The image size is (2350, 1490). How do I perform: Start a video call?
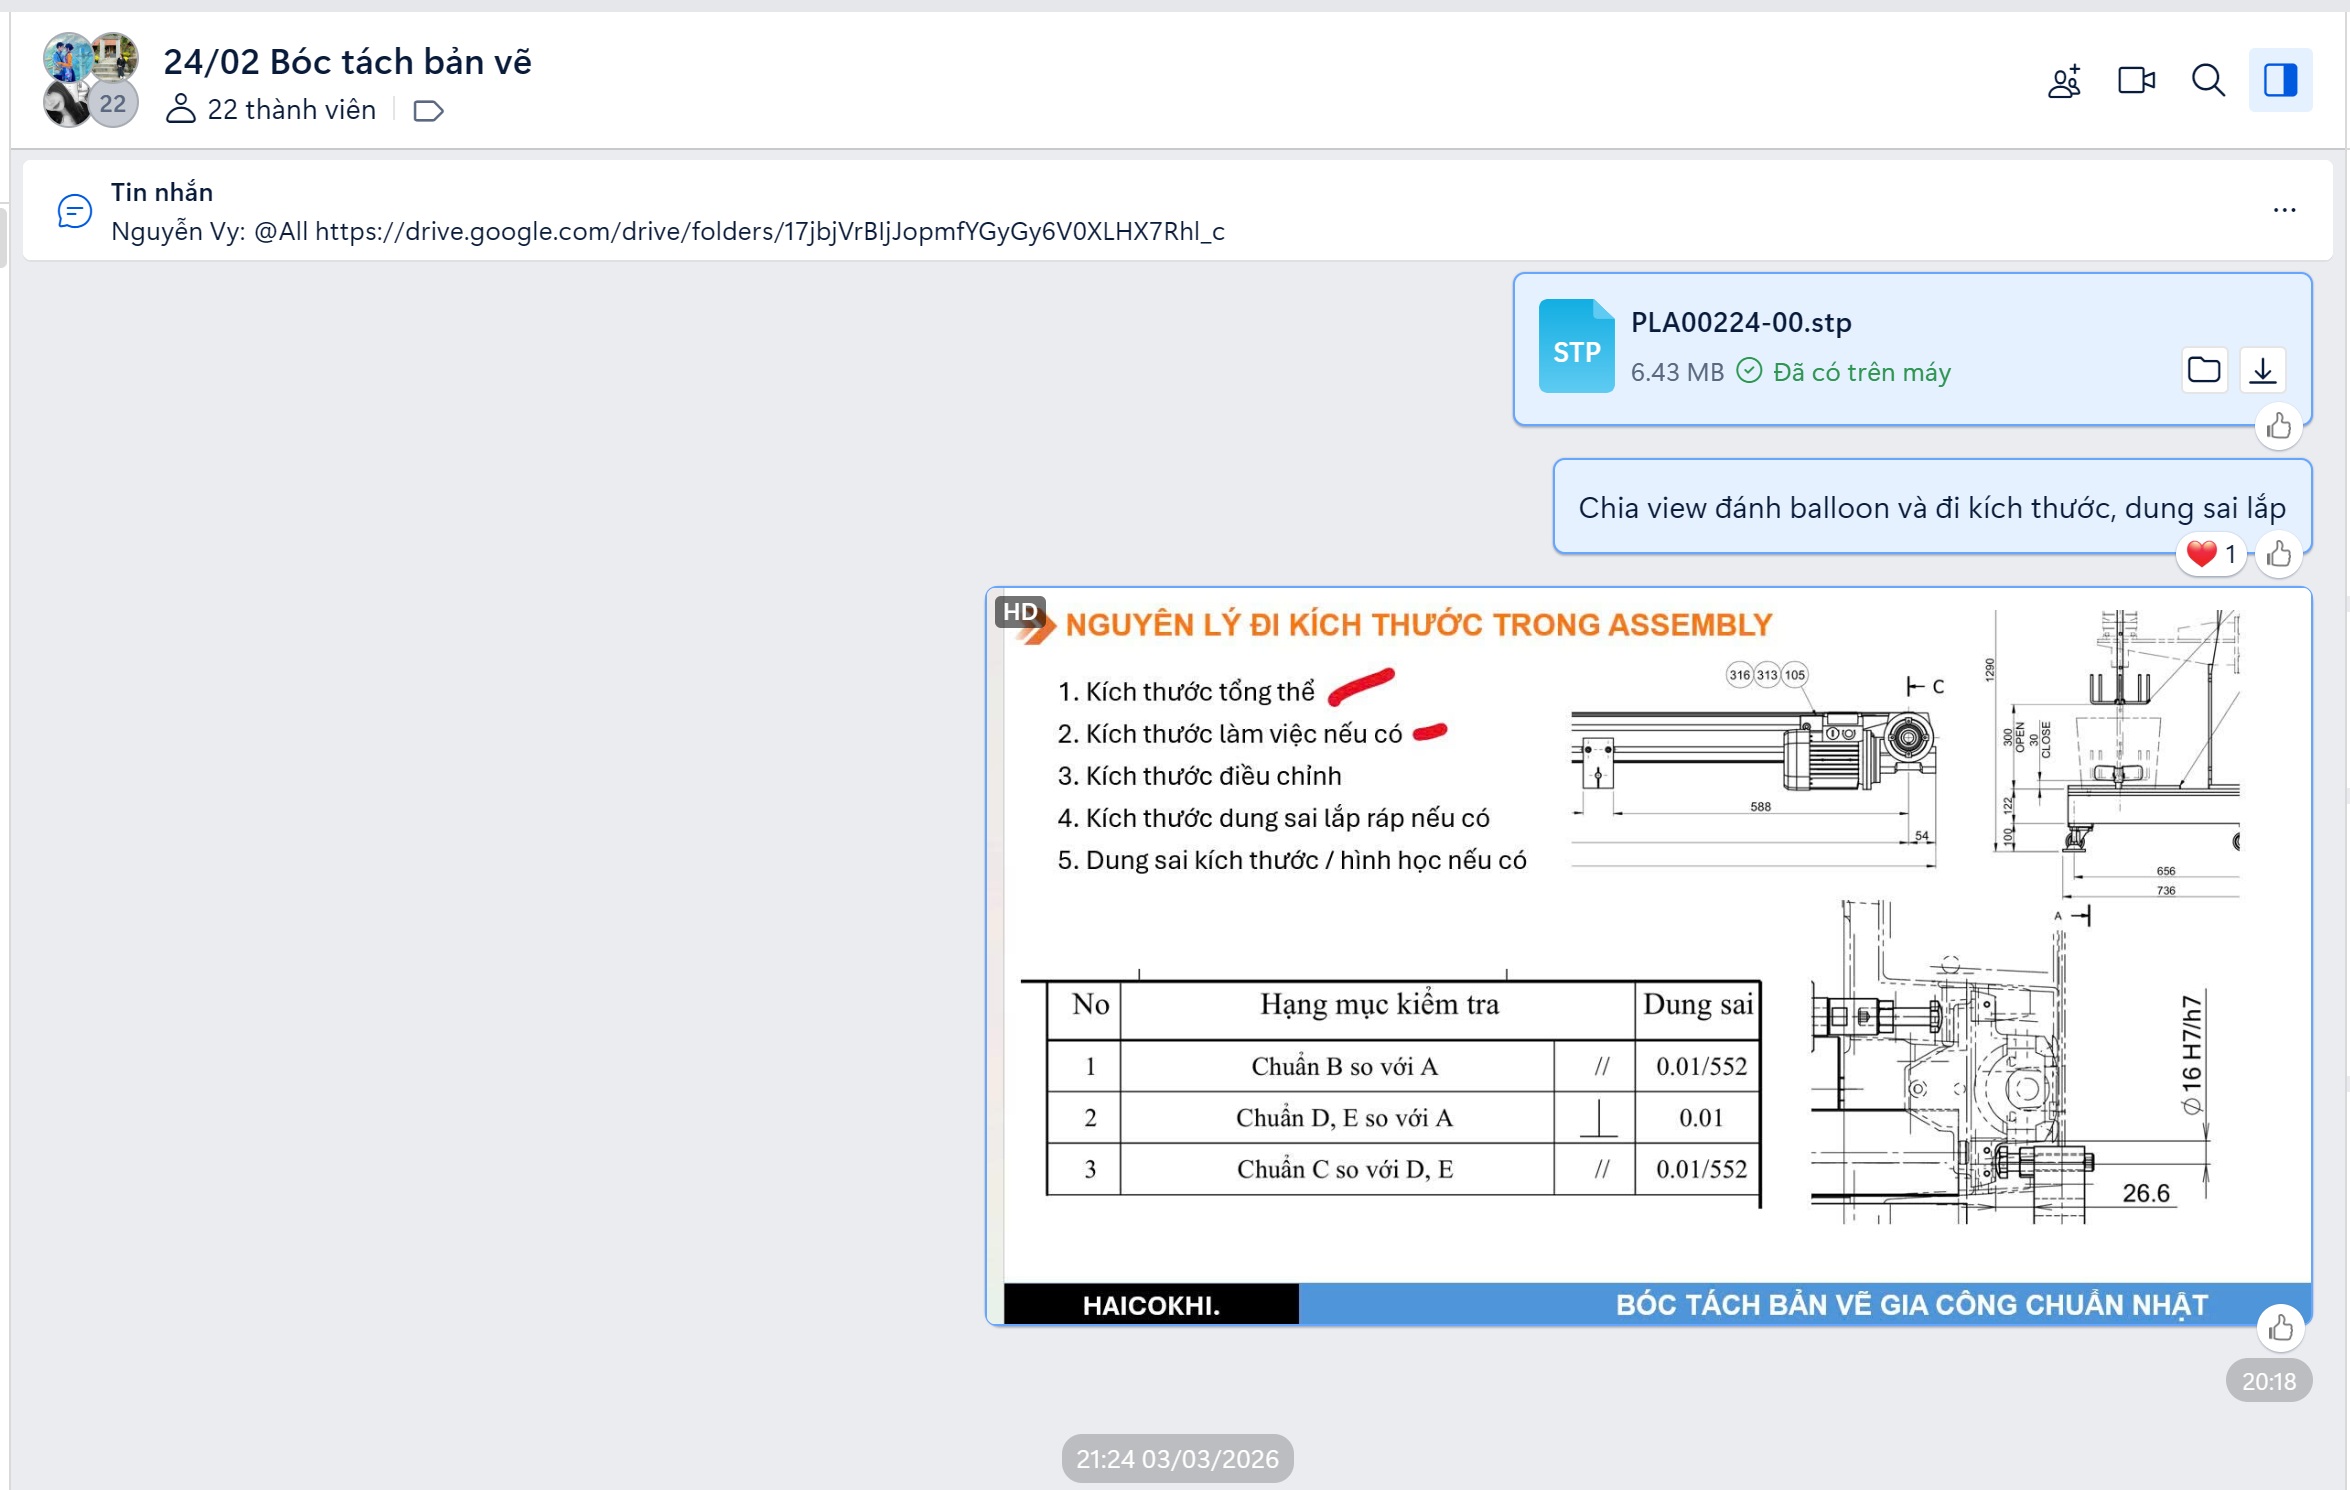[x=2136, y=80]
